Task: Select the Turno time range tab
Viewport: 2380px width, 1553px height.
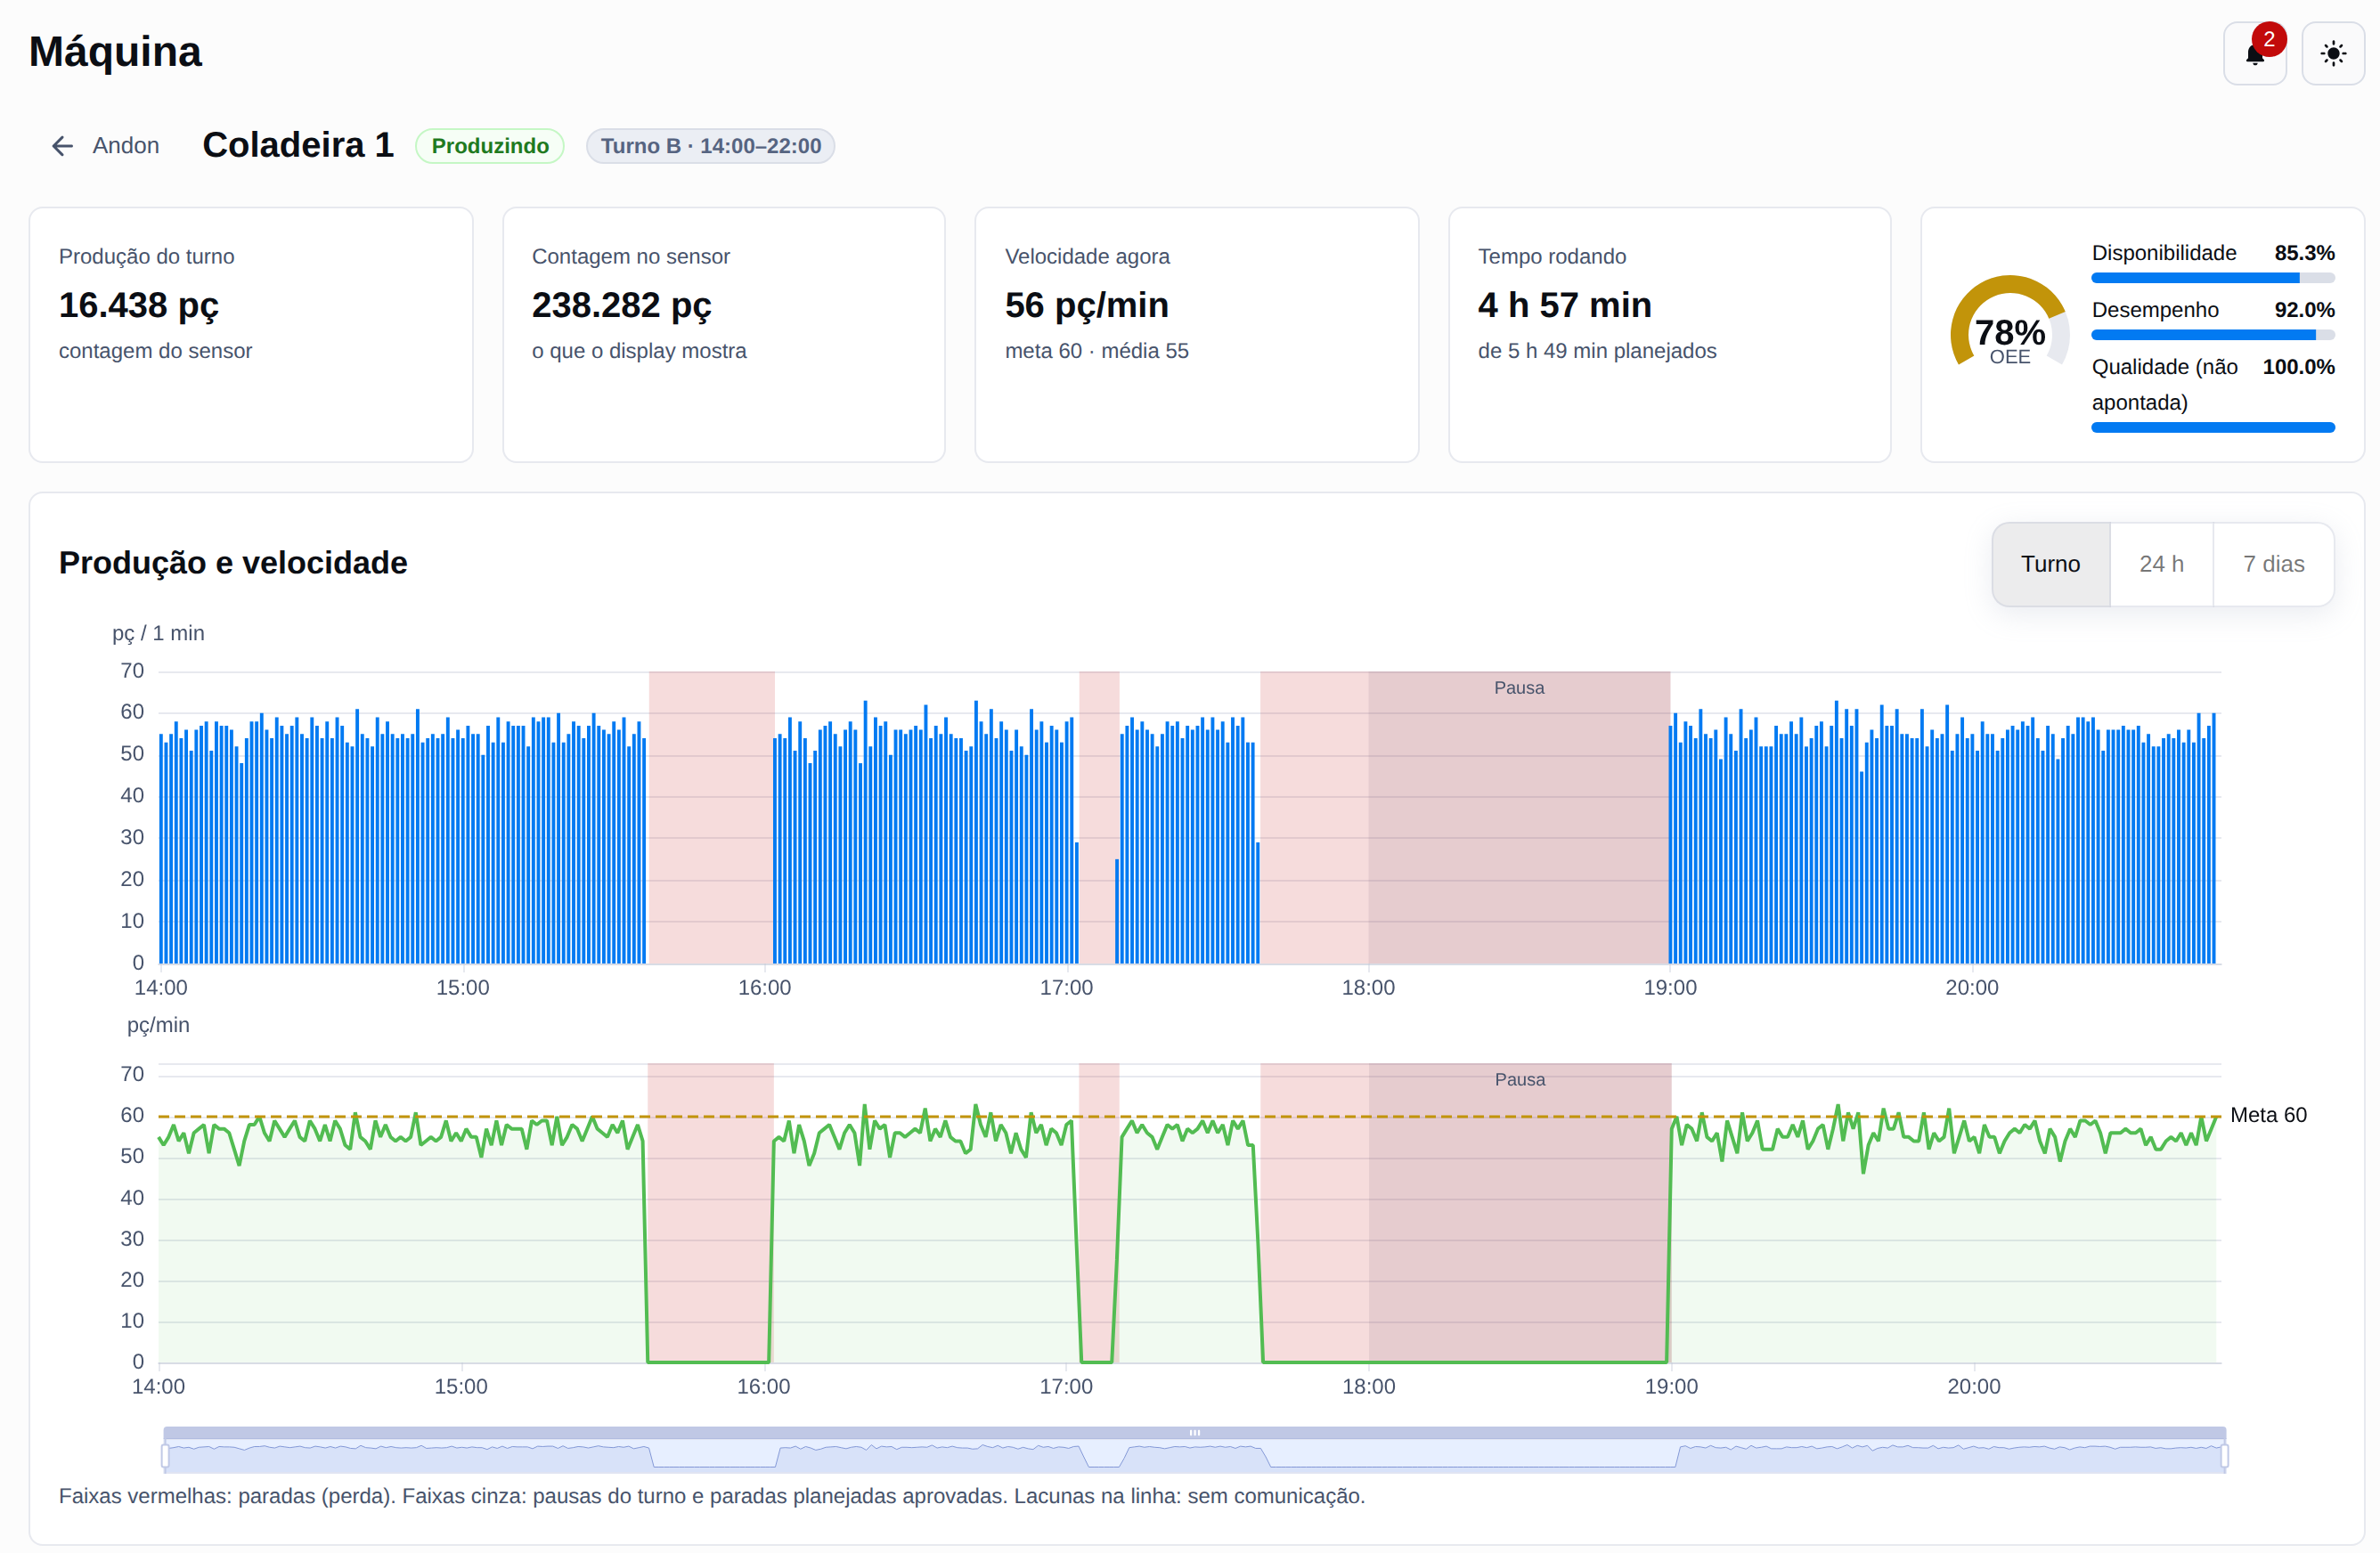Action: pos(2050,564)
